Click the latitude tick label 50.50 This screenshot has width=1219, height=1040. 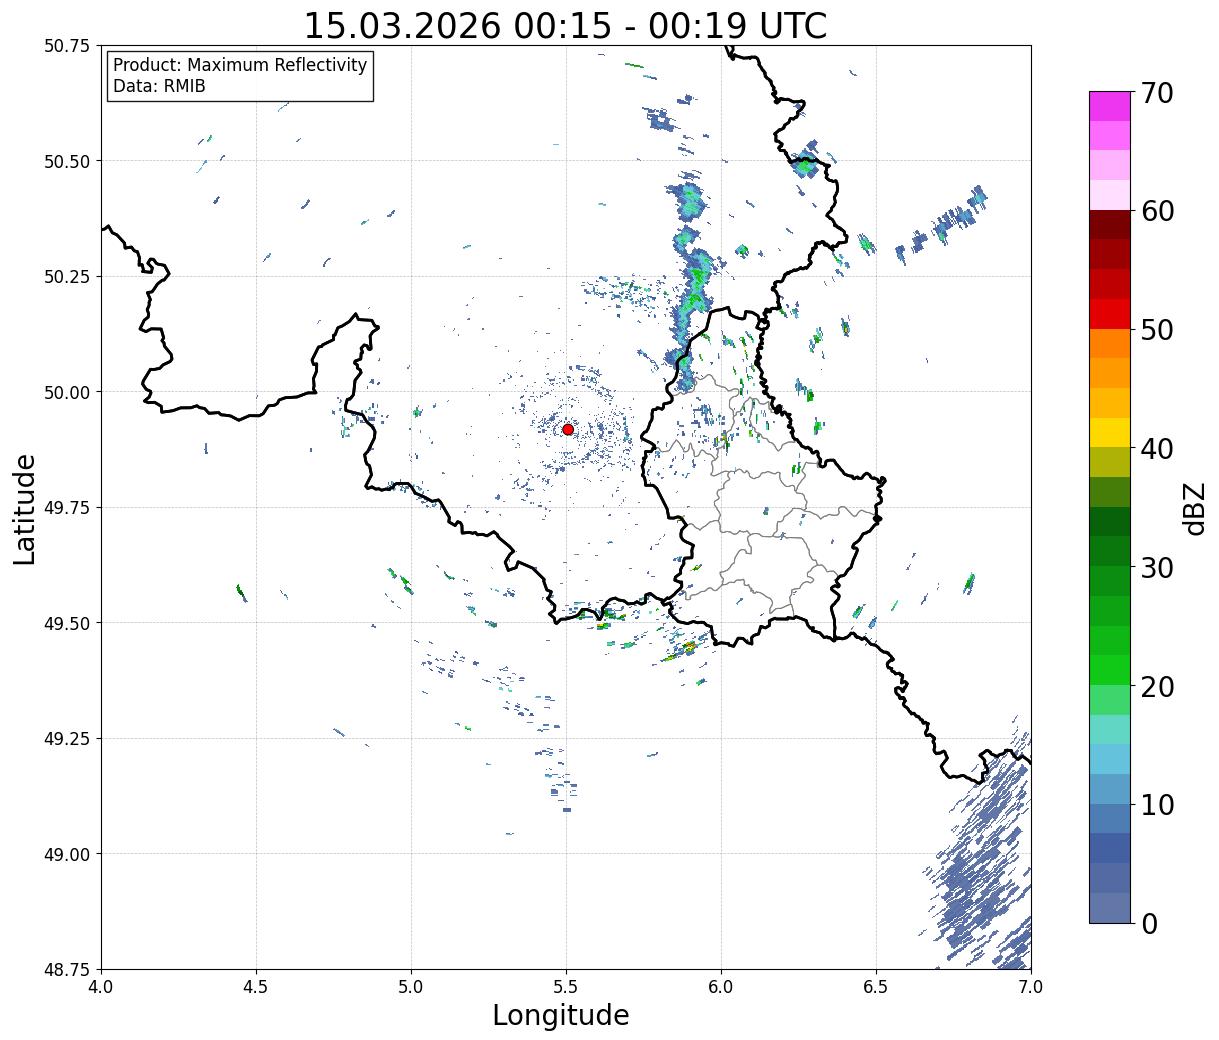(67, 161)
